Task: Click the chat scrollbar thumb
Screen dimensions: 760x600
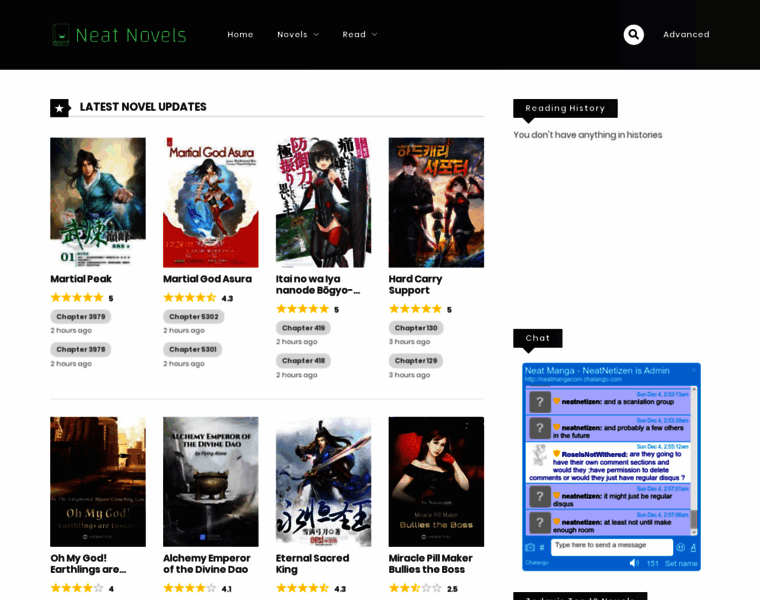Action: click(694, 520)
